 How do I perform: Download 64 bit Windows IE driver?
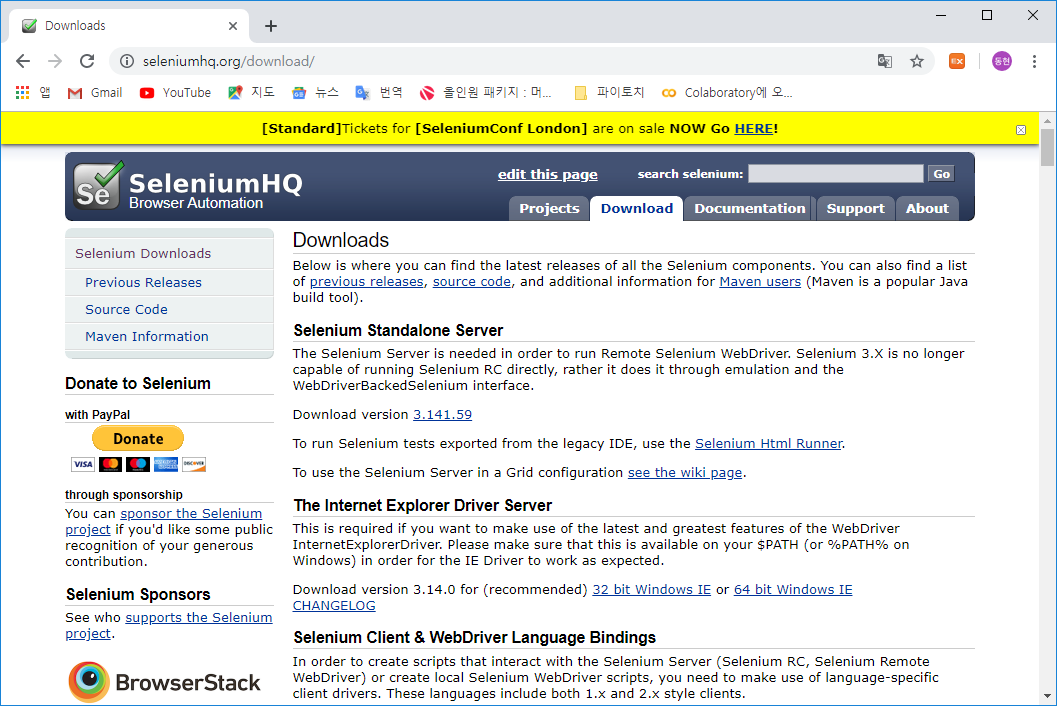coord(793,590)
